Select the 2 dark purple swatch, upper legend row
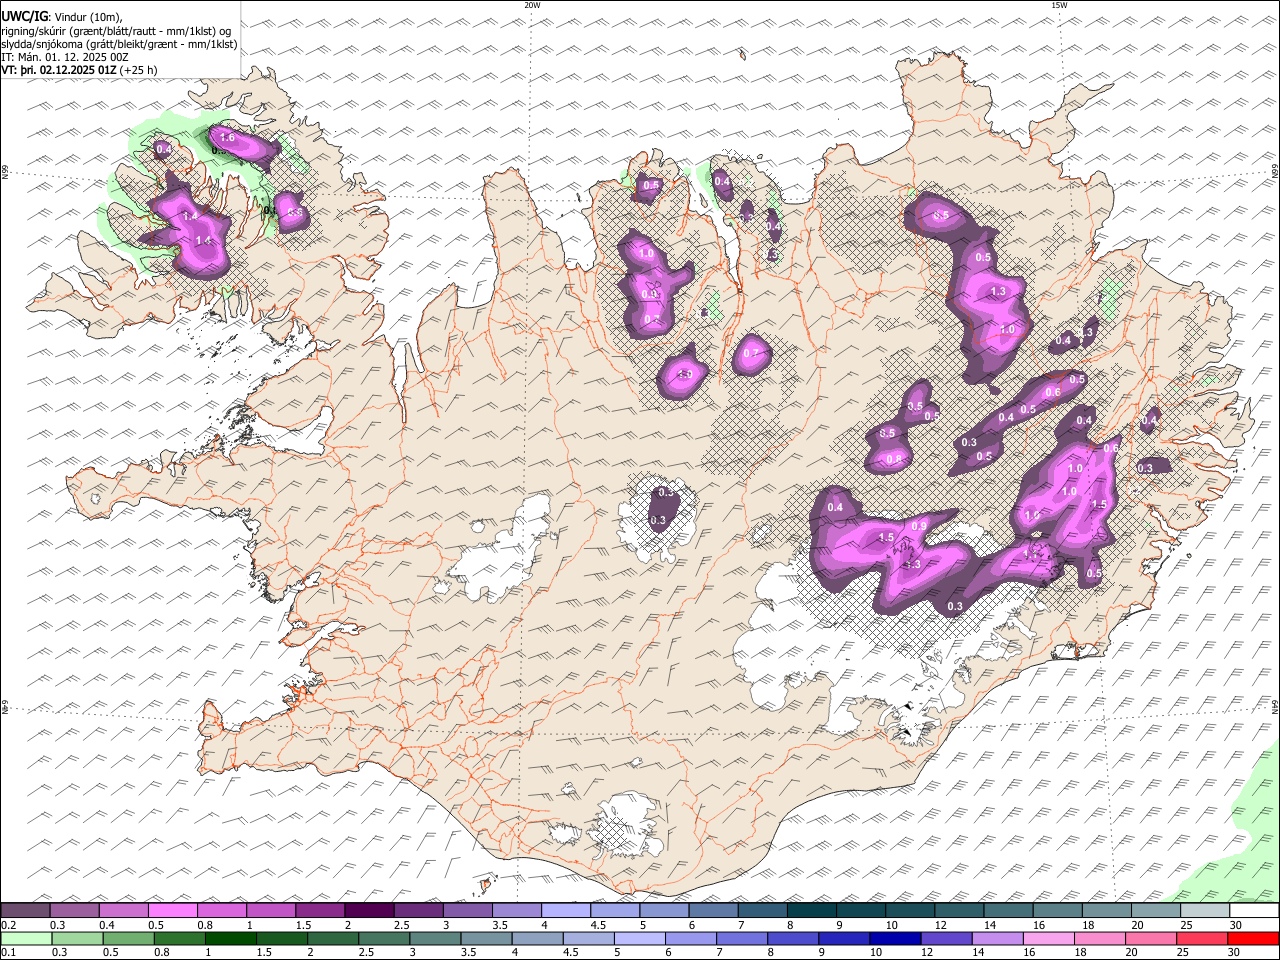The image size is (1280, 960). (x=369, y=911)
